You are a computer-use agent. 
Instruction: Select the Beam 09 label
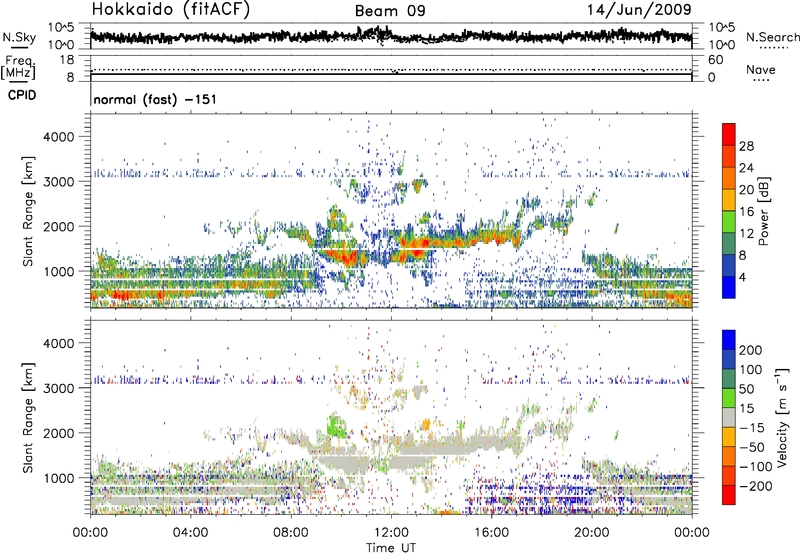(390, 11)
